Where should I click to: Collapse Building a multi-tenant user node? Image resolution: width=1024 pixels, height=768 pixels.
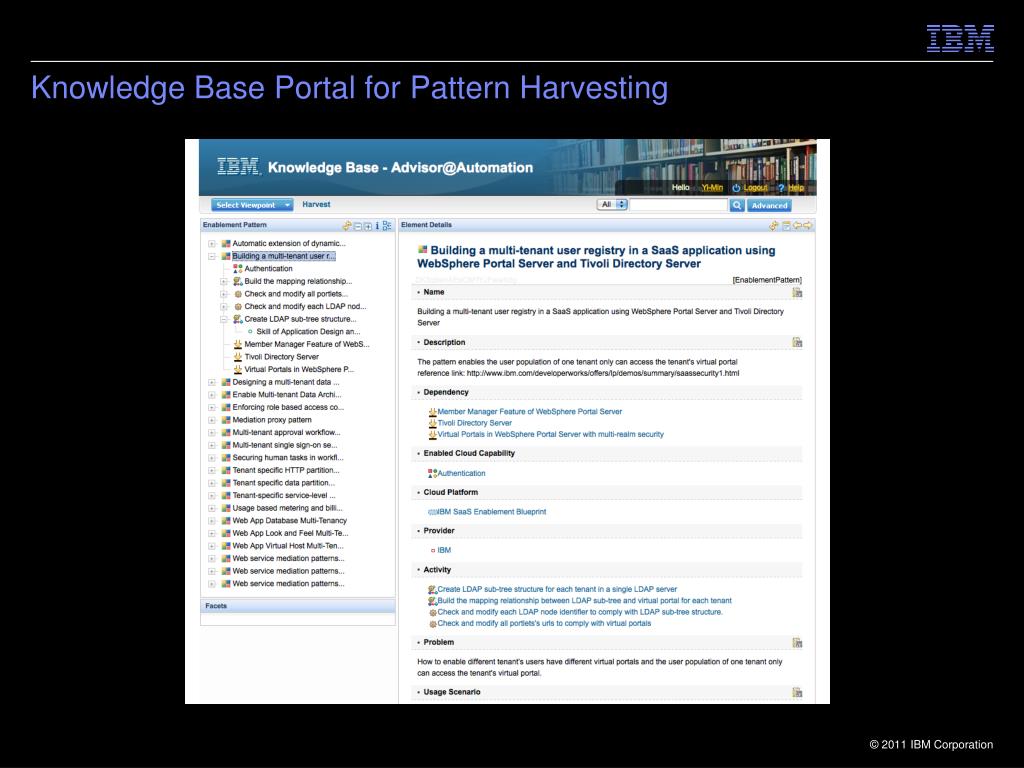tap(212, 256)
